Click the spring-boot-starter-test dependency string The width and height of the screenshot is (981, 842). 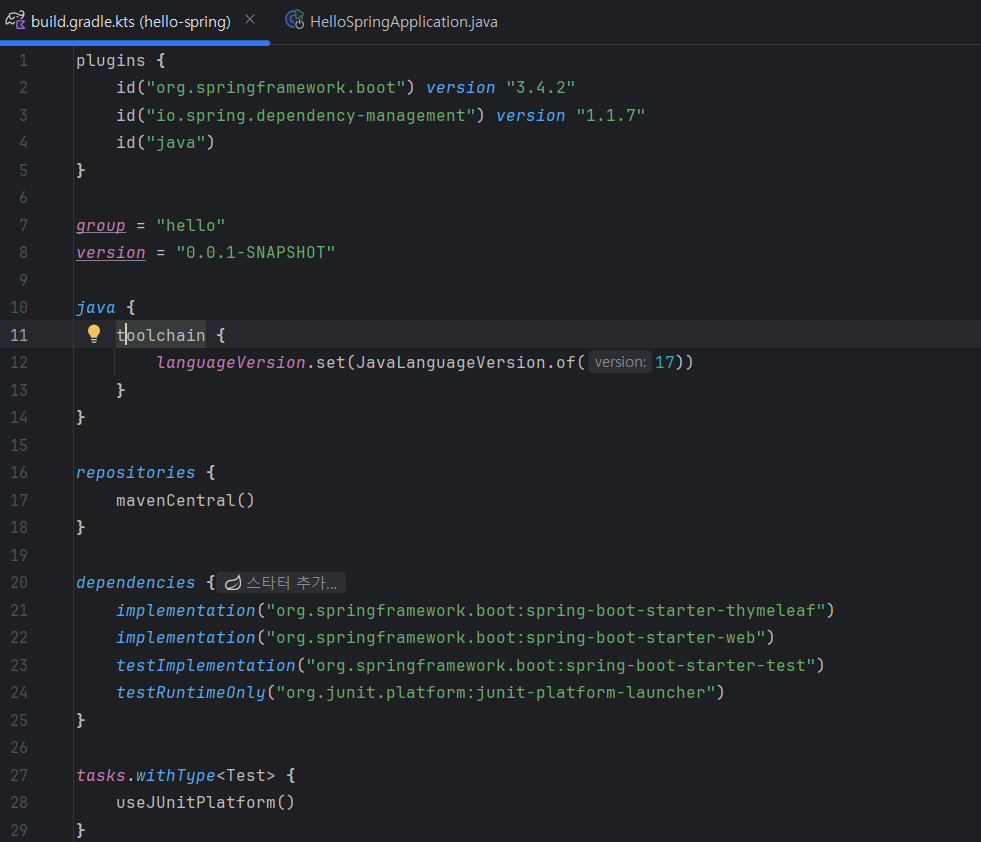pyautogui.click(x=561, y=666)
